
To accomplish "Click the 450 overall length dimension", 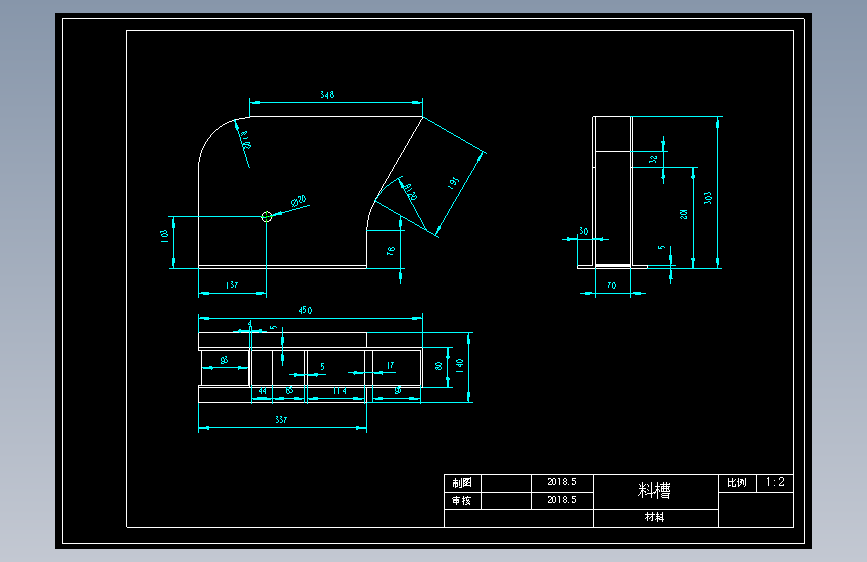I will (305, 310).
